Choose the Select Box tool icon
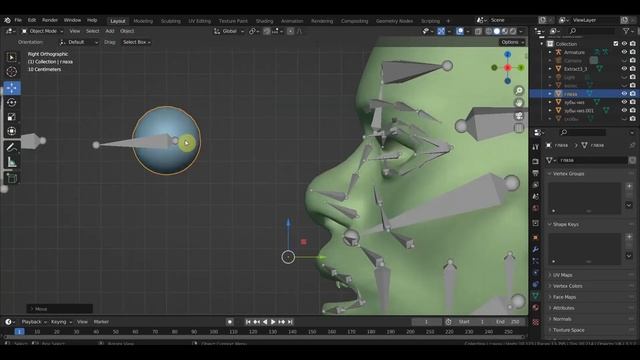The image size is (640, 360). coord(12,57)
